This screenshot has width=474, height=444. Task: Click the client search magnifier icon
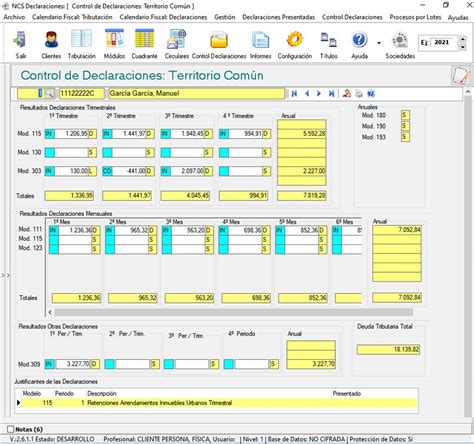pos(49,94)
